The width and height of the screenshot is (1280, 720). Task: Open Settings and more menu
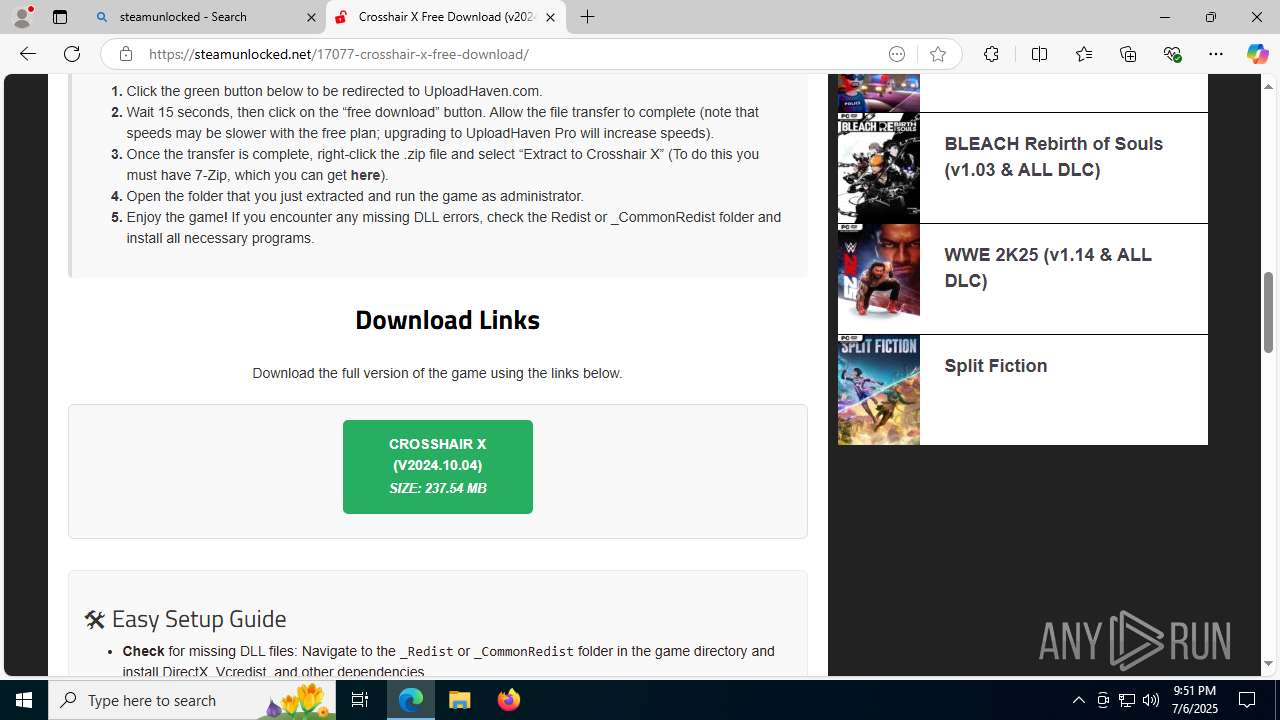1216,54
